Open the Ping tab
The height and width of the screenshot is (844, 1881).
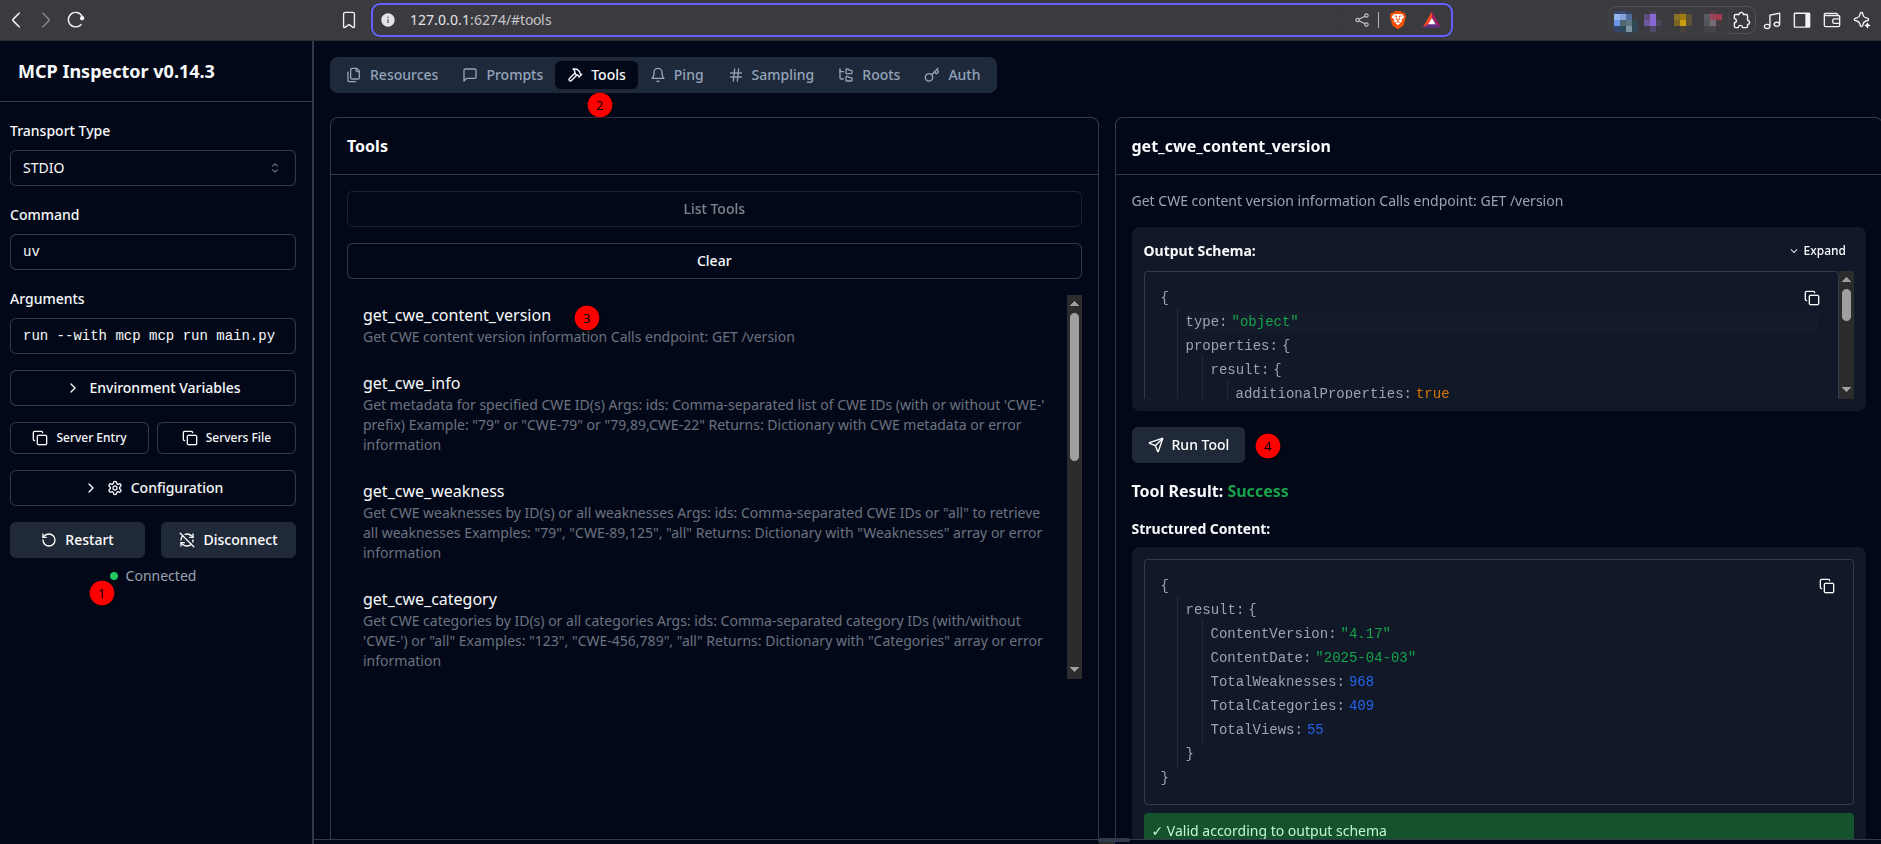[x=677, y=75]
